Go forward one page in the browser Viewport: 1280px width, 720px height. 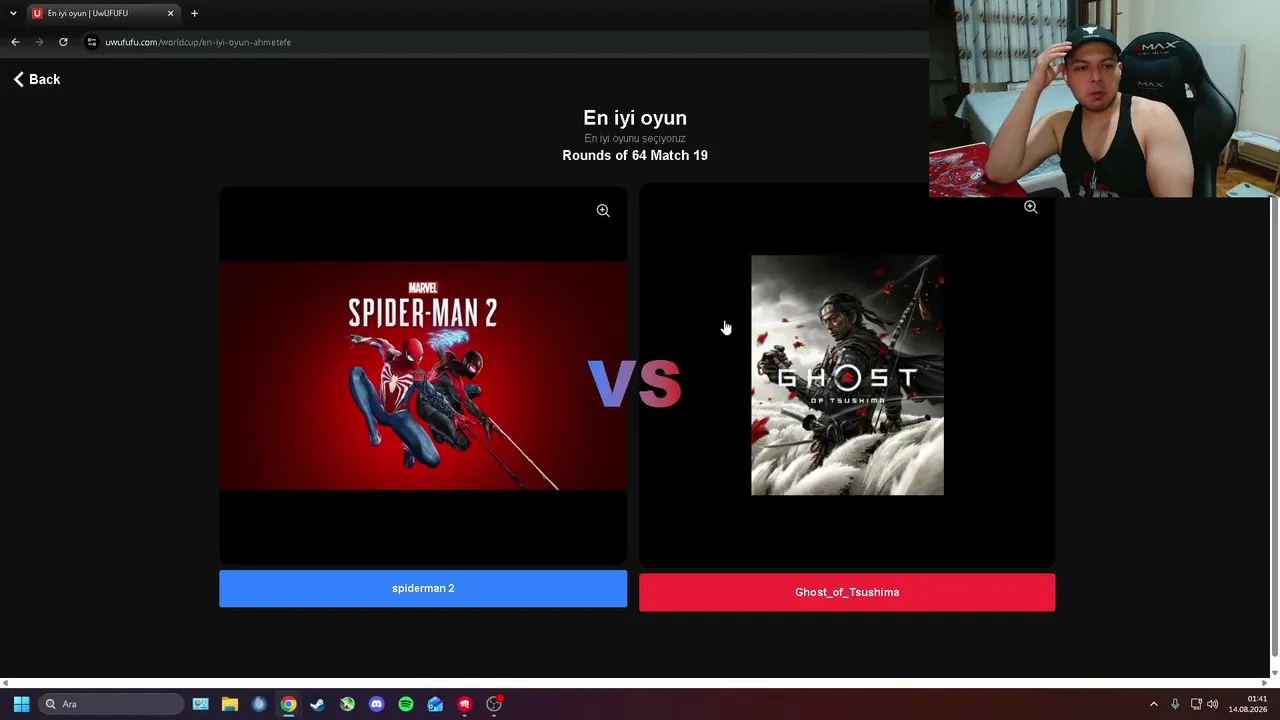39,42
